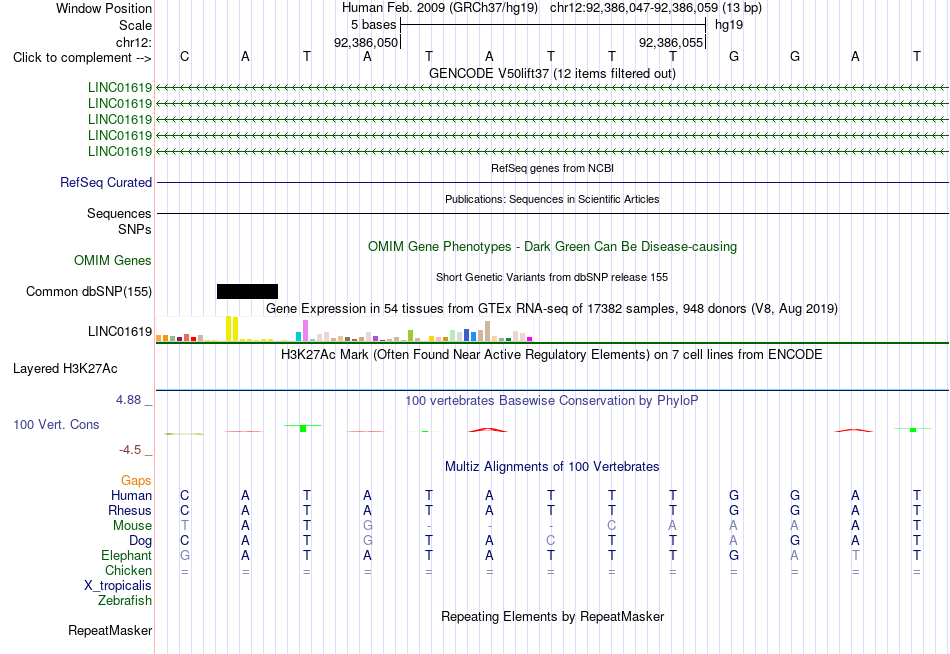Click 'Repeating Elements by RepeatMasker' title

(x=553, y=616)
